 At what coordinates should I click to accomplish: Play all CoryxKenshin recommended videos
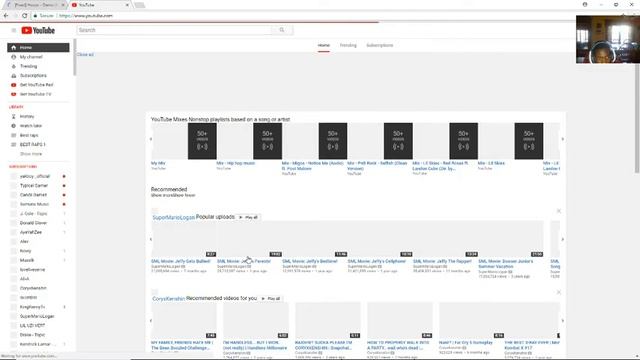[271, 299]
